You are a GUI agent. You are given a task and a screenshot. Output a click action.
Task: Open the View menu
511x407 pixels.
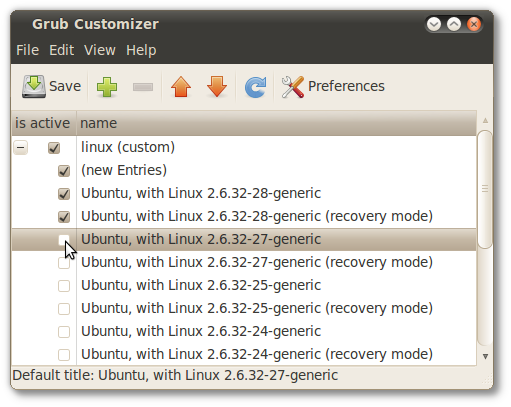(100, 50)
